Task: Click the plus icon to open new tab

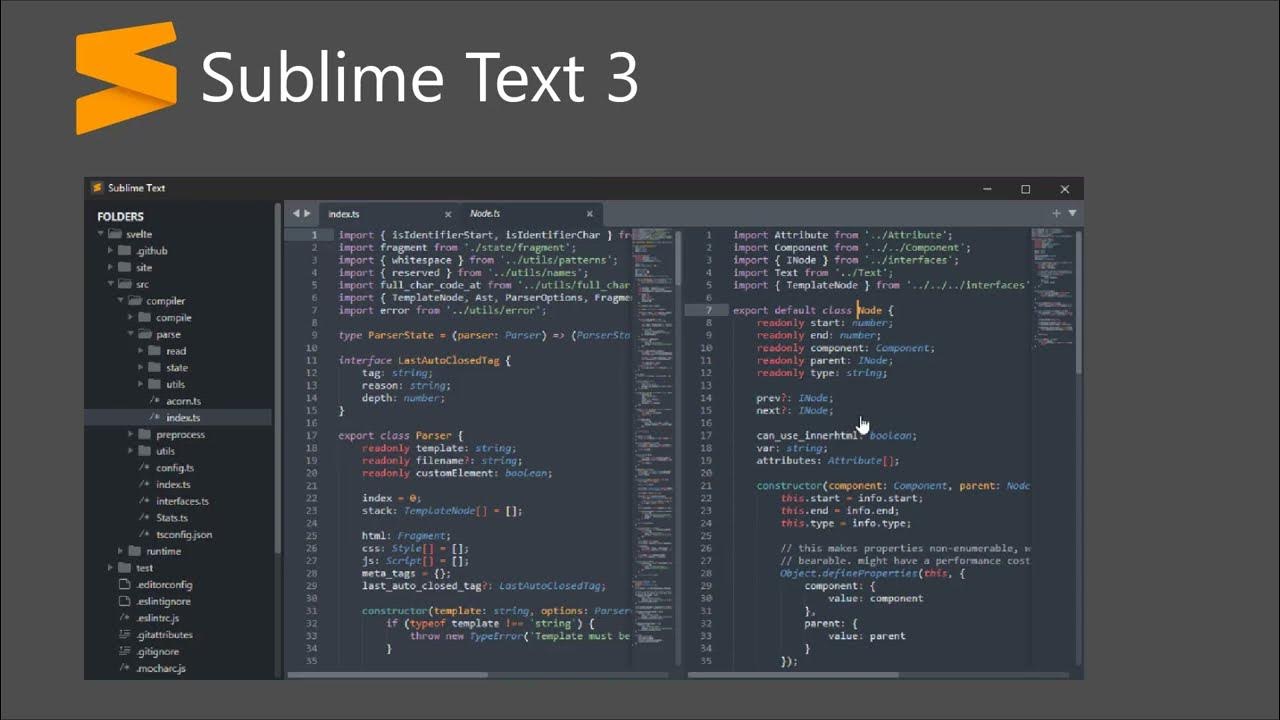Action: (x=1056, y=213)
